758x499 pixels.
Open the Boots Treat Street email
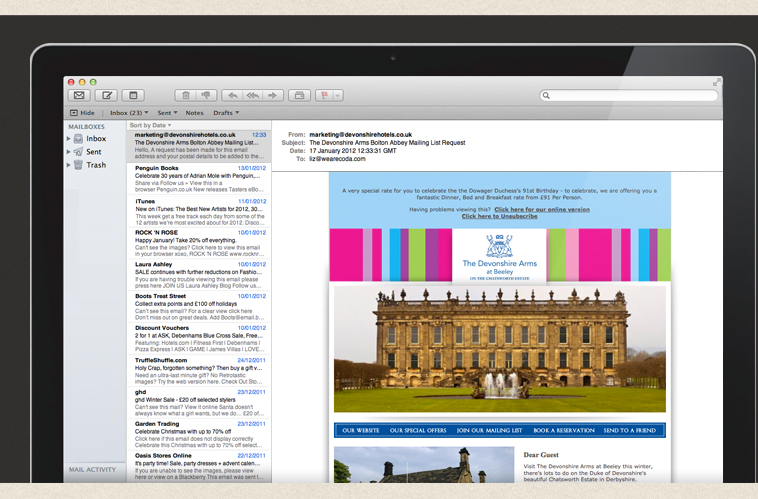tap(199, 307)
